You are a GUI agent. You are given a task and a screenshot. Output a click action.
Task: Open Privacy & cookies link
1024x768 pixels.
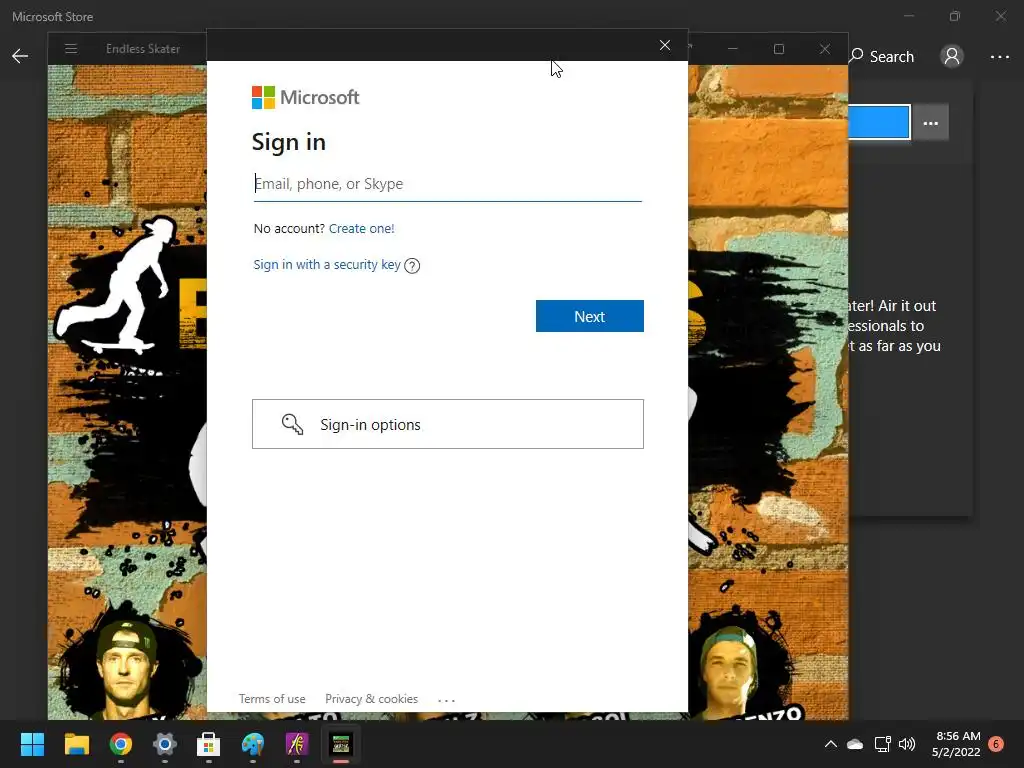click(x=371, y=699)
